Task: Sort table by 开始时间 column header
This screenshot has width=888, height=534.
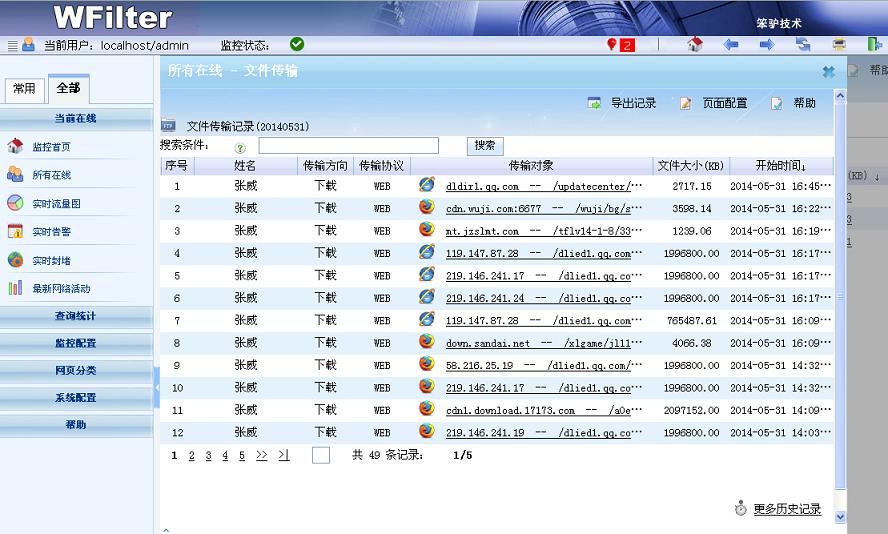Action: 780,166
